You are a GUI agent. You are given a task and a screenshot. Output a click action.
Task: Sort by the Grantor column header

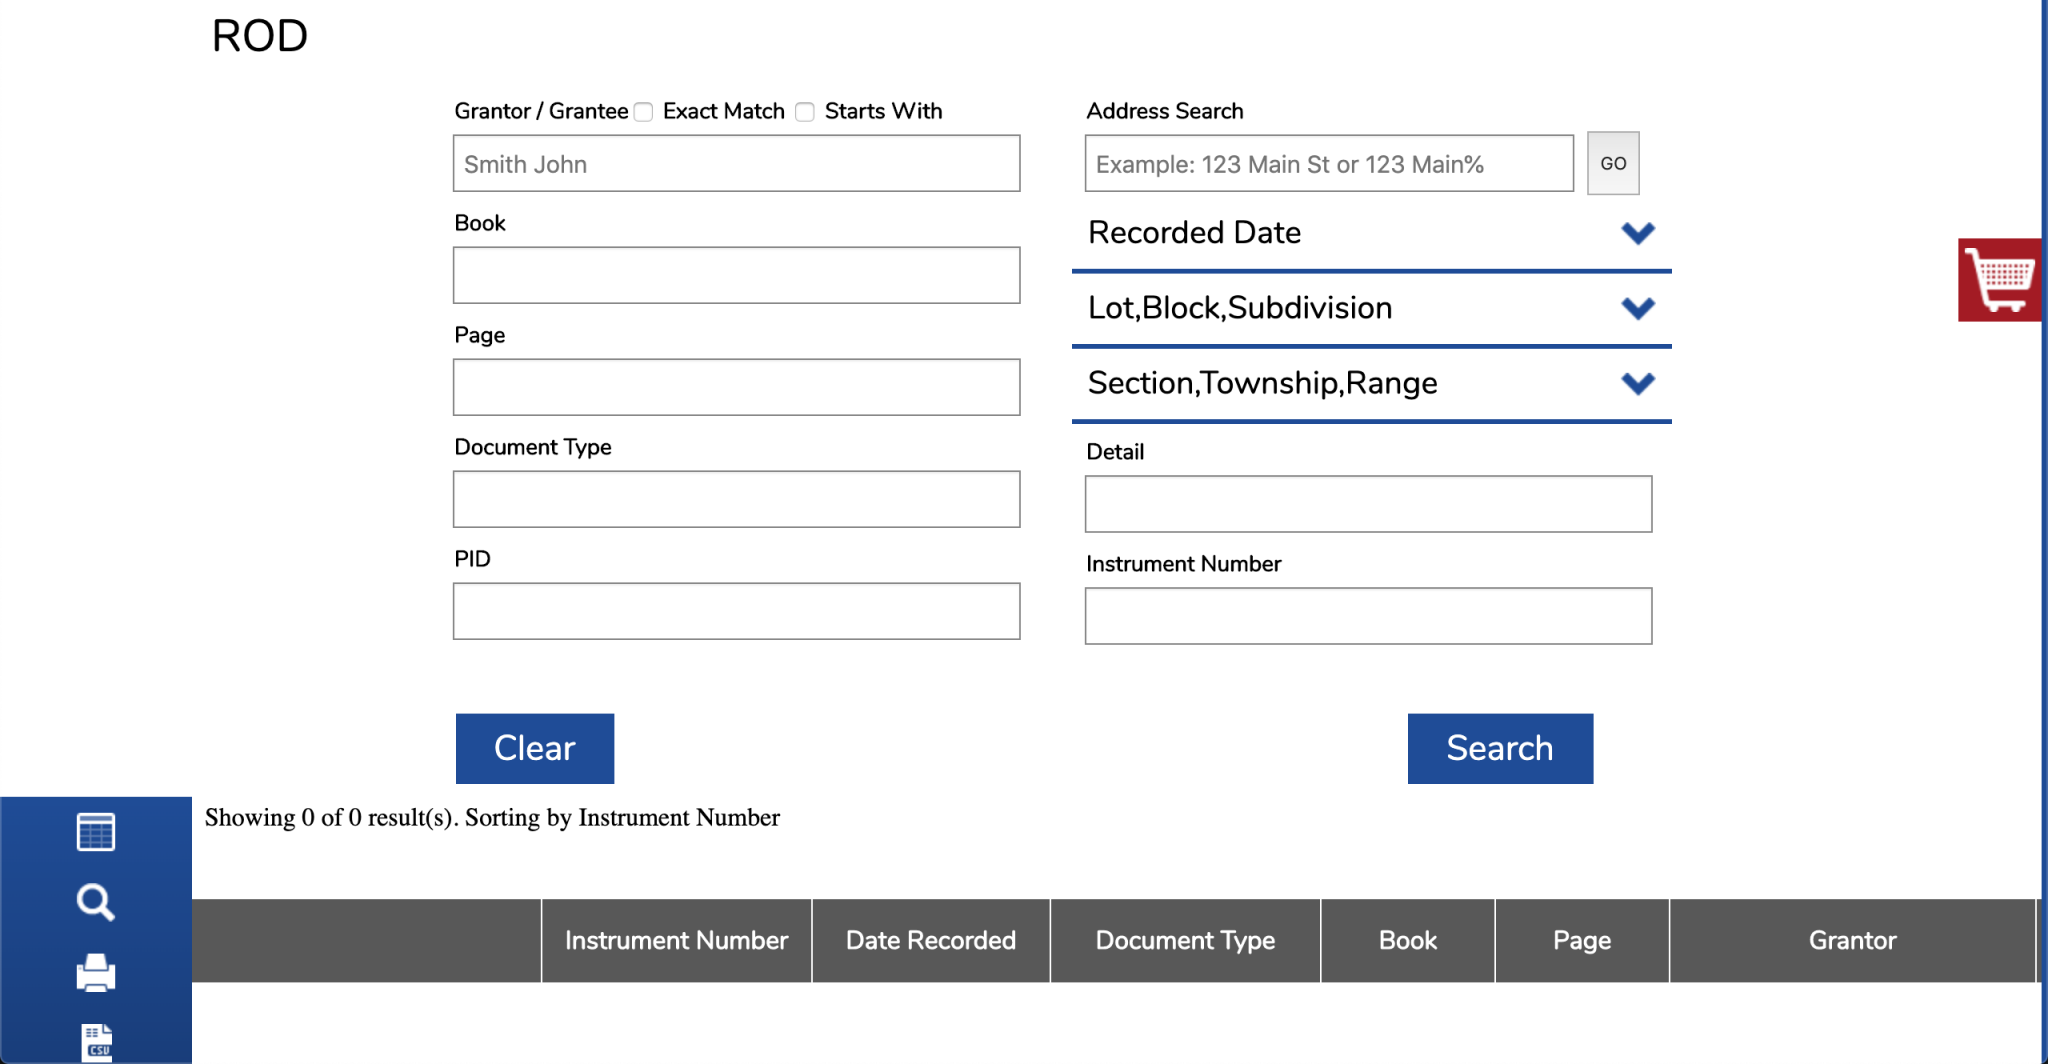(1852, 940)
